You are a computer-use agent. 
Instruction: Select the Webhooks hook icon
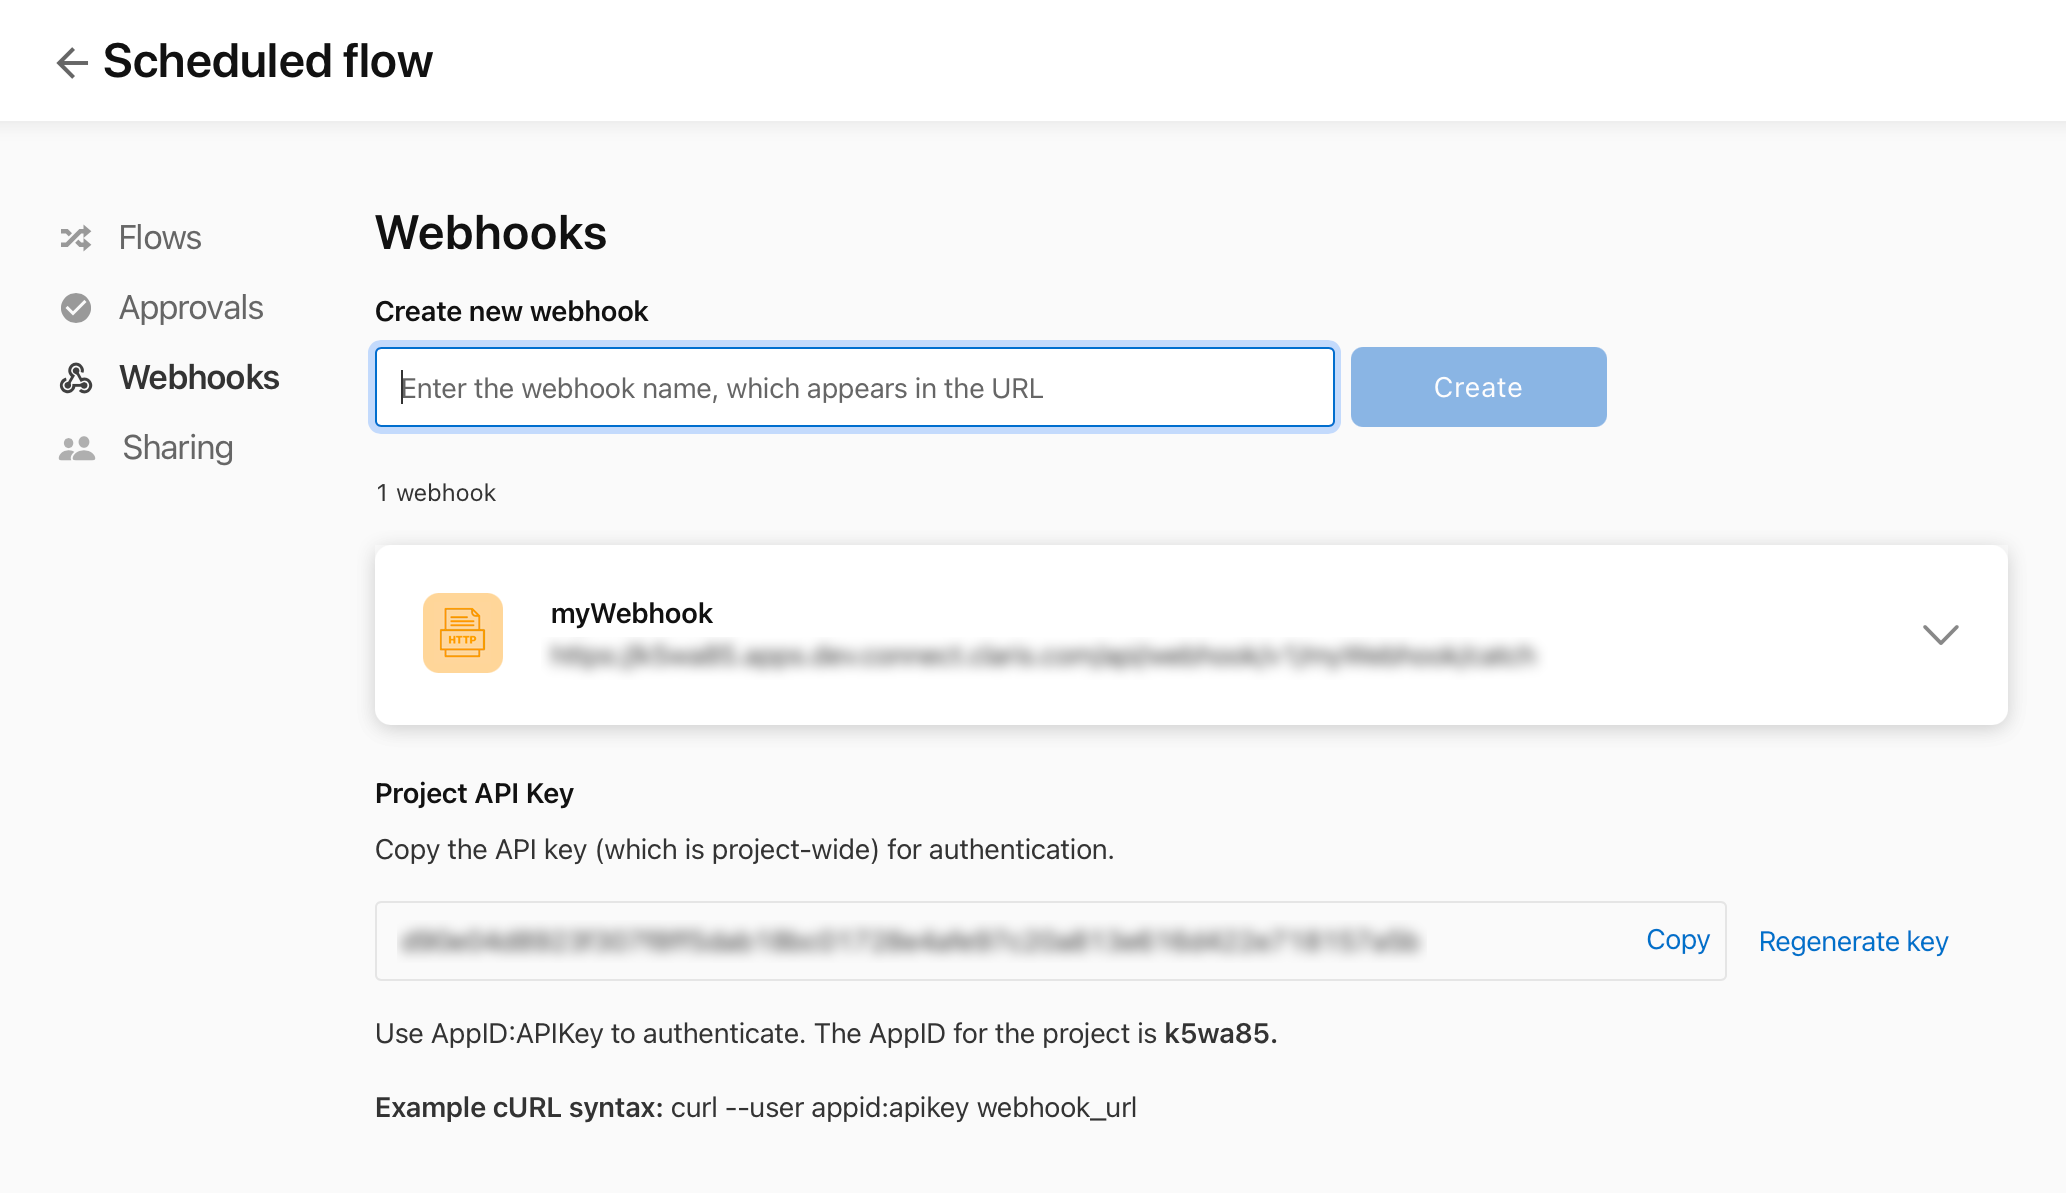75,377
